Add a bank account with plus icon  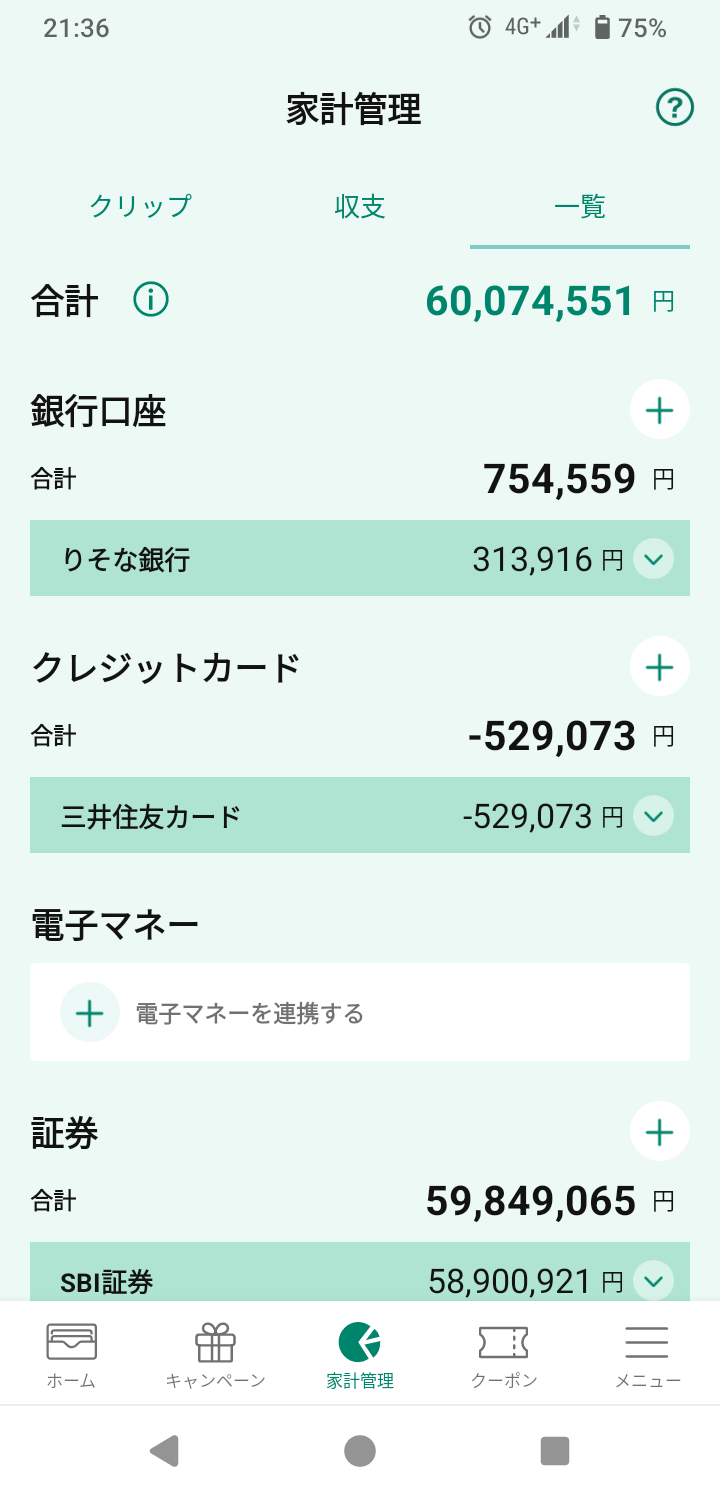660,410
